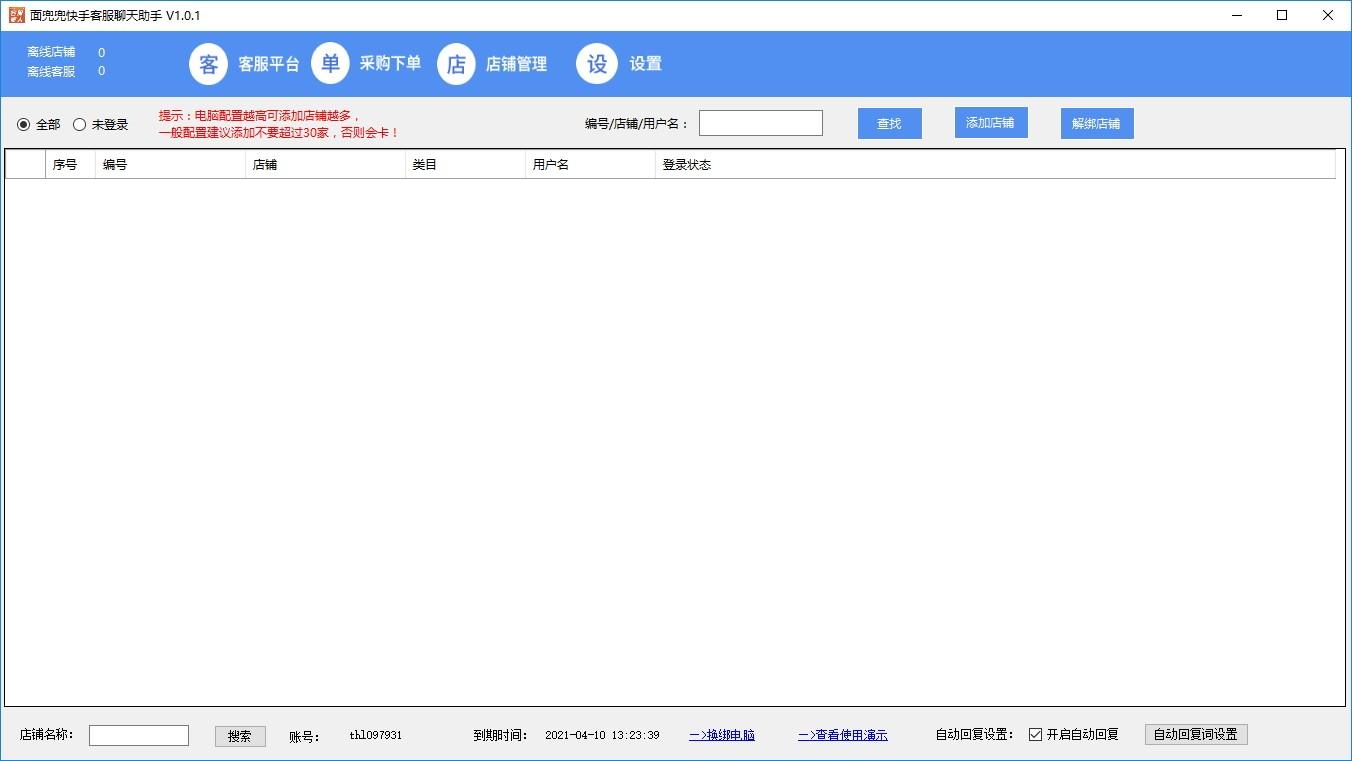Select the 全部 radio button
The image size is (1352, 761).
coord(24,125)
